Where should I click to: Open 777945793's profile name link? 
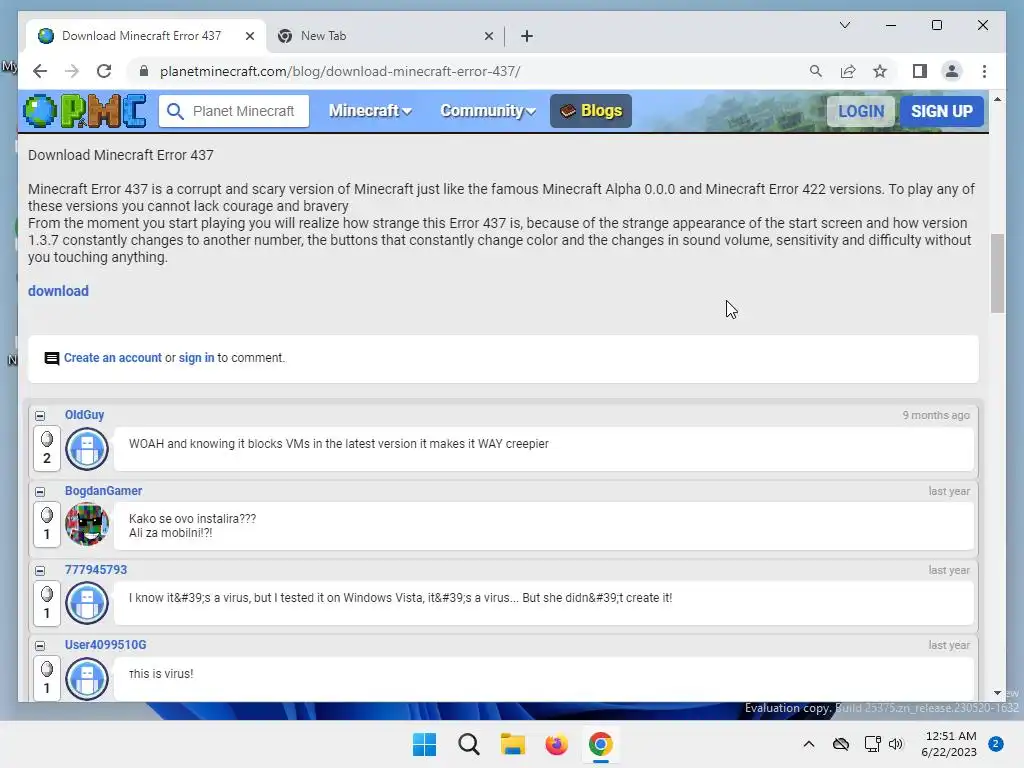pyautogui.click(x=95, y=569)
